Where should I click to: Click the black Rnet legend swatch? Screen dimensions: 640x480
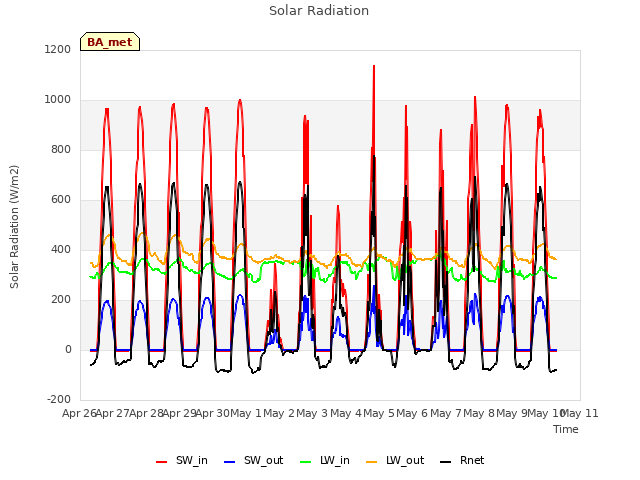446,462
